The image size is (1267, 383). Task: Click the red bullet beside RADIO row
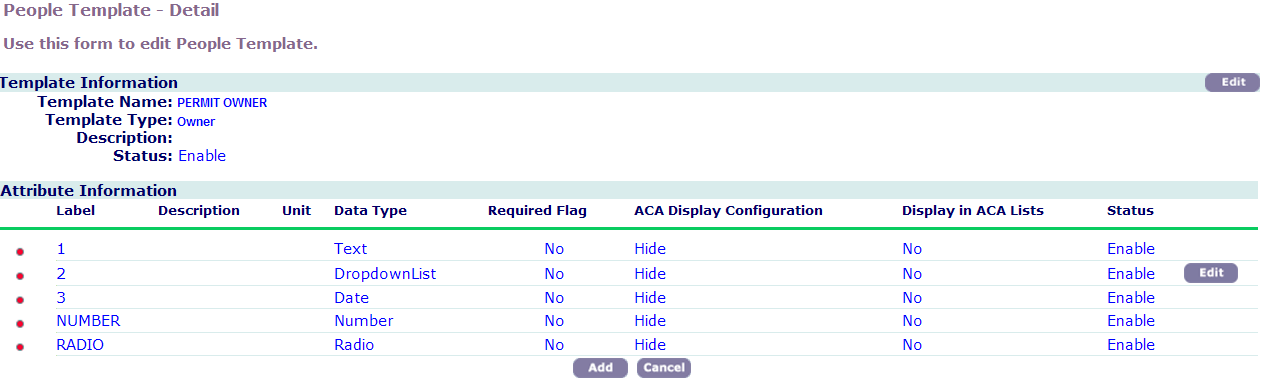[x=20, y=347]
